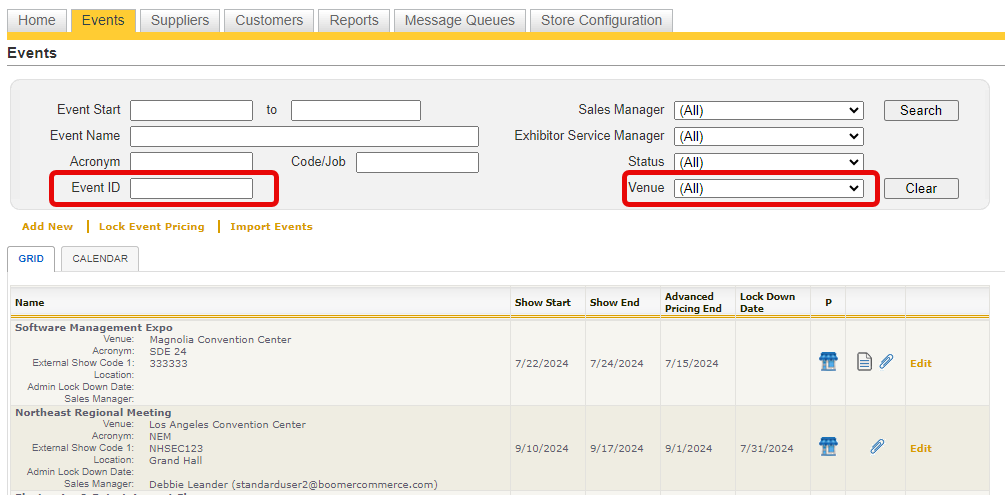
Task: Switch to the Calendar view tab
Action: click(100, 259)
